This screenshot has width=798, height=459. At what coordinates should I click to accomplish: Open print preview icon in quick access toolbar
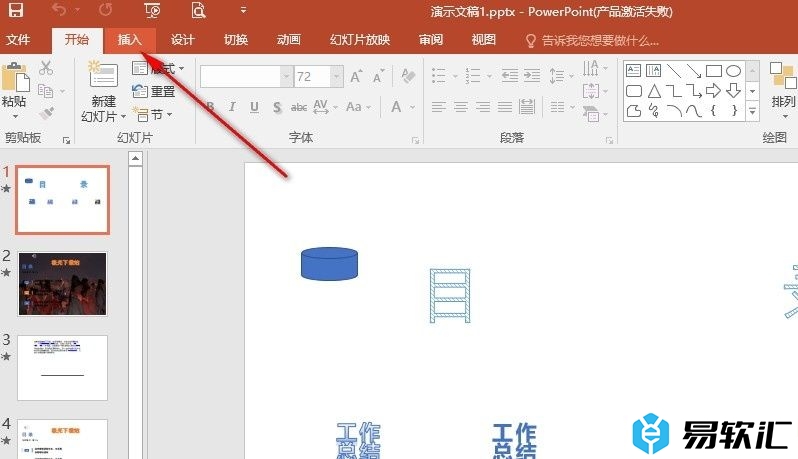pyautogui.click(x=198, y=10)
